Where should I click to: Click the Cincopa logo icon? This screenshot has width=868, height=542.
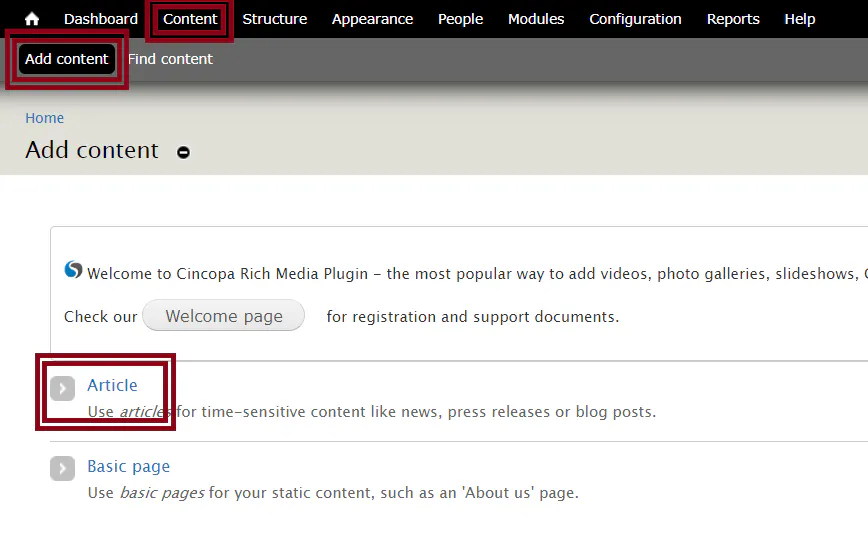click(73, 270)
